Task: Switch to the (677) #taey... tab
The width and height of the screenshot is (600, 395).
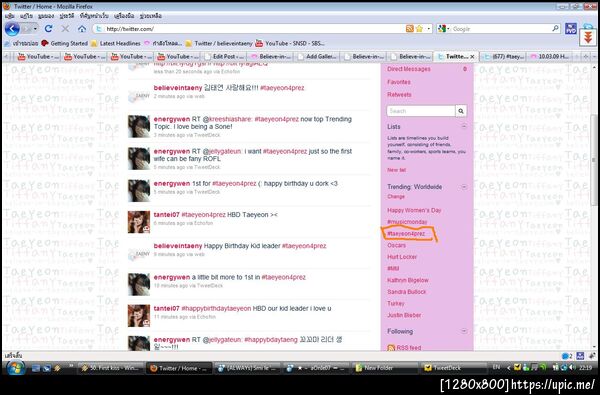Action: click(504, 57)
